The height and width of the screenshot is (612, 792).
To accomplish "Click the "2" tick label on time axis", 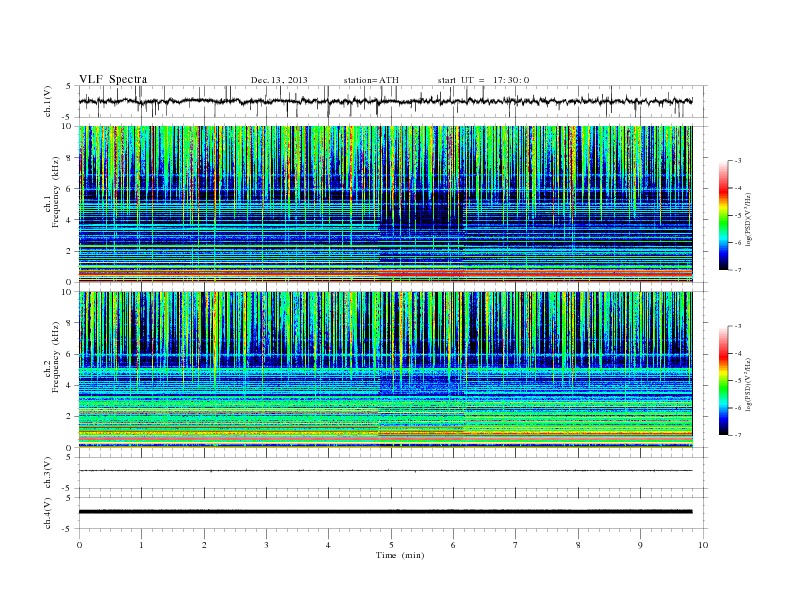I will (204, 545).
